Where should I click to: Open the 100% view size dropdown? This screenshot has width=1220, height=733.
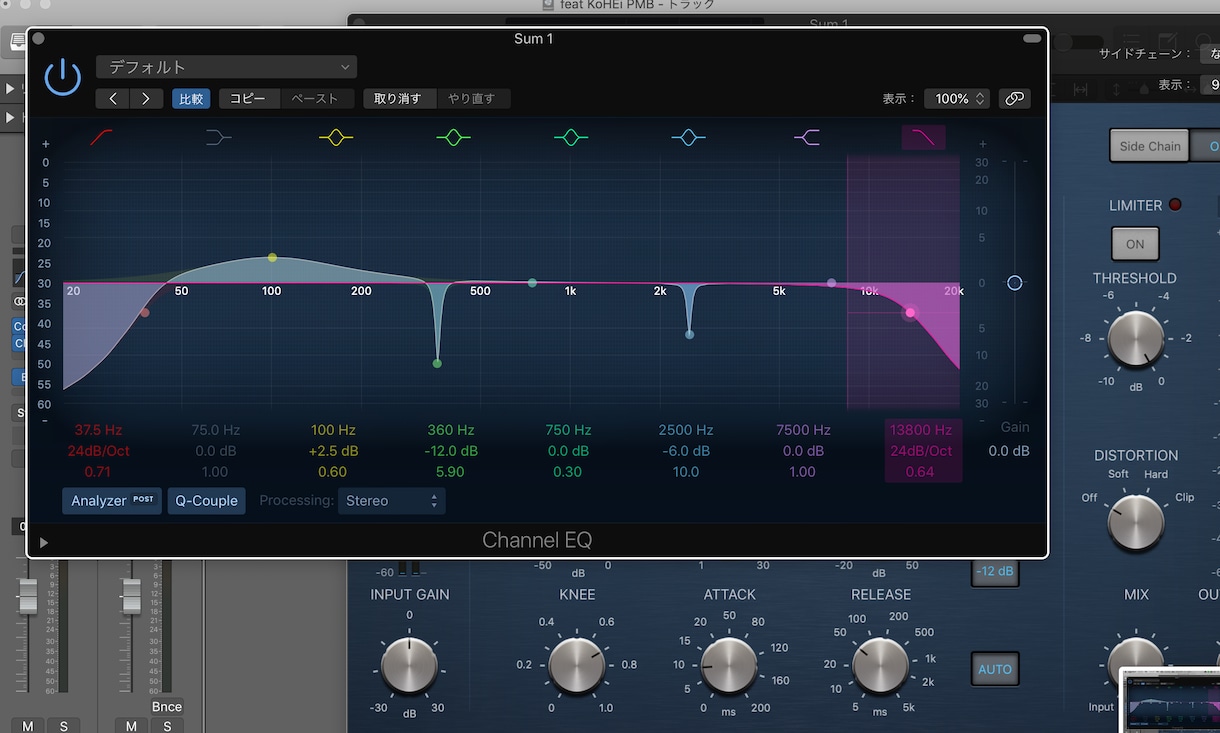click(957, 98)
